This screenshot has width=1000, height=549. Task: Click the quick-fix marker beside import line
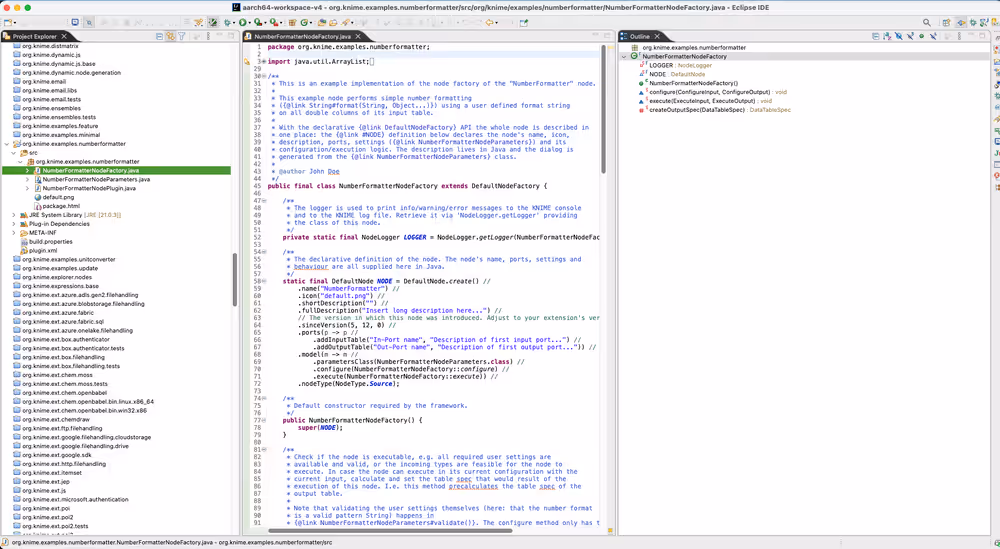pyautogui.click(x=247, y=62)
